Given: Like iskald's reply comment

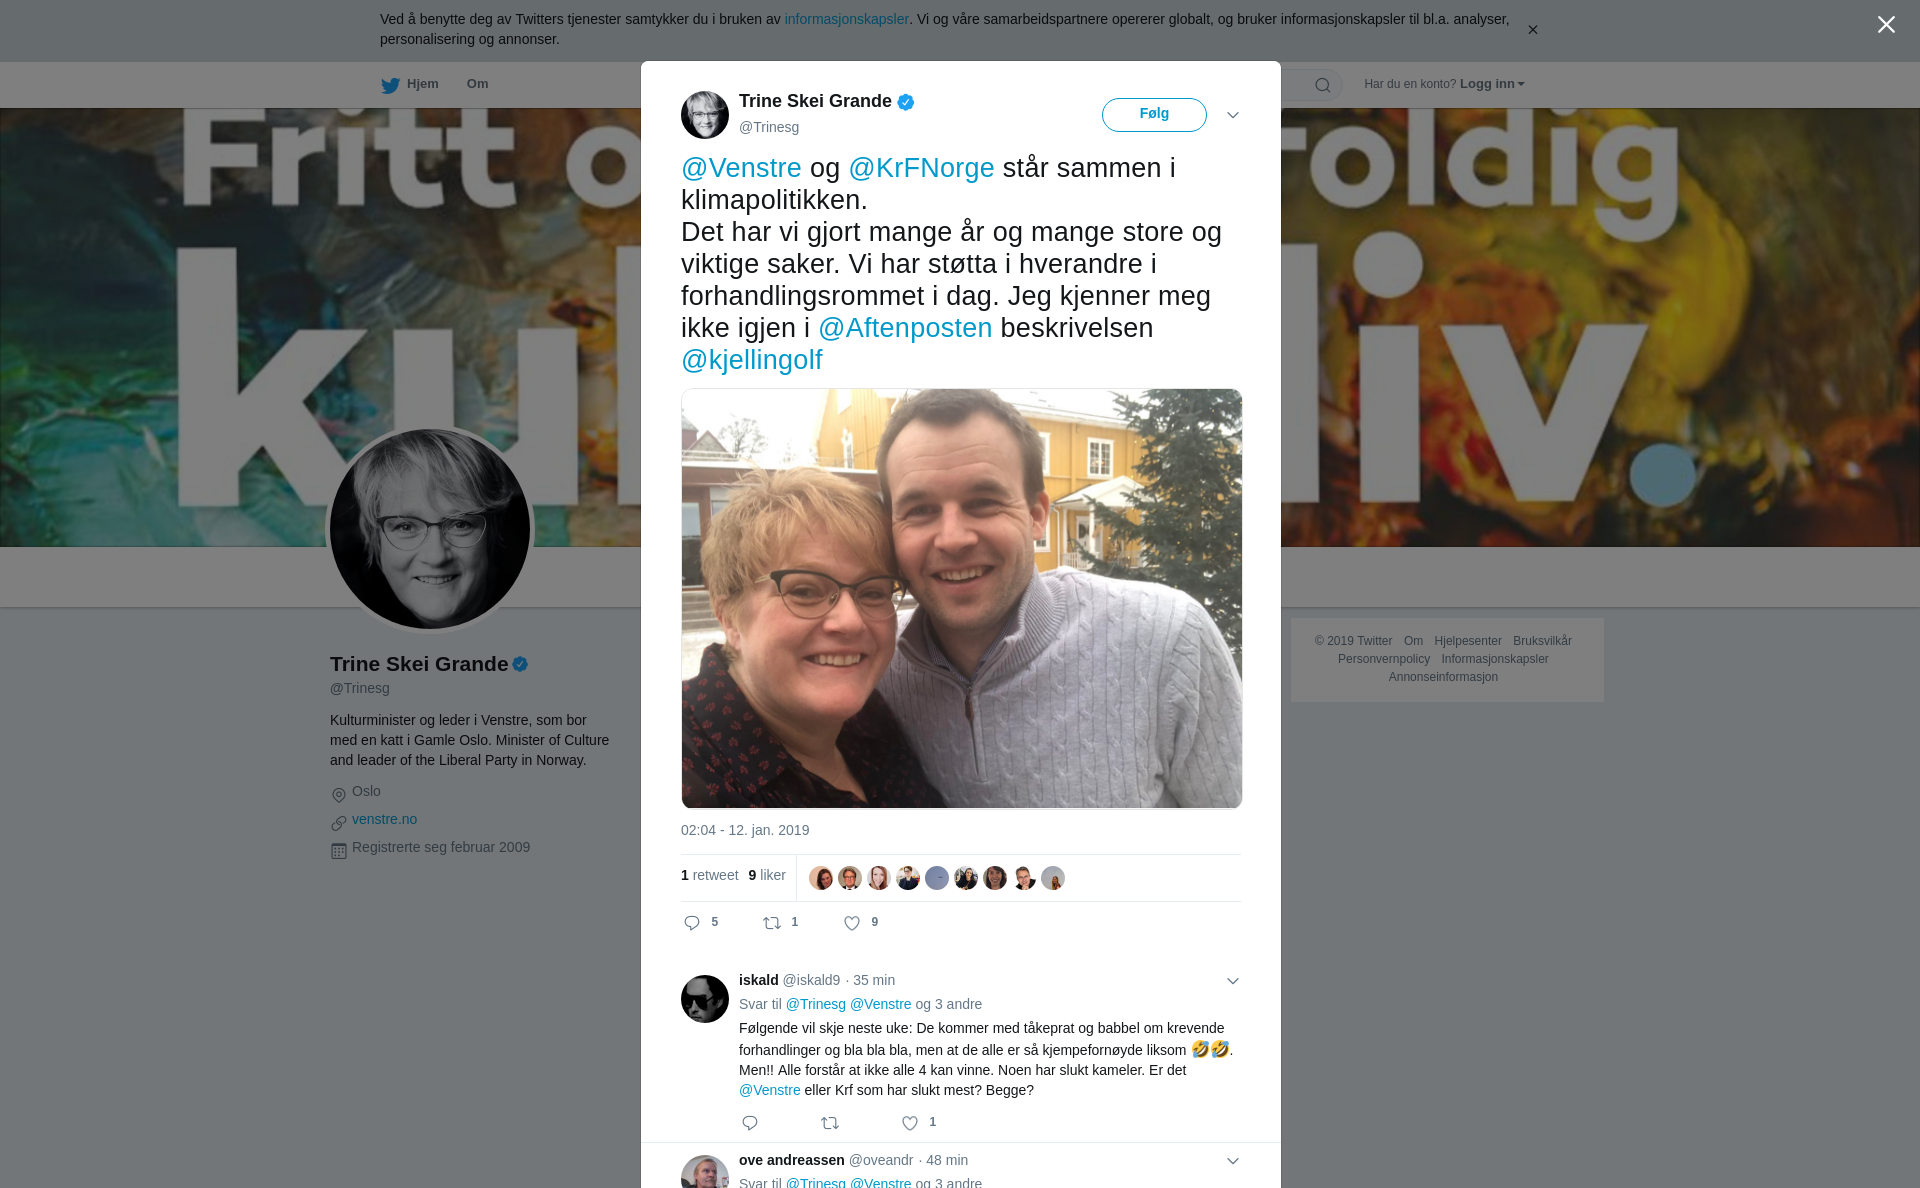Looking at the screenshot, I should (910, 1123).
